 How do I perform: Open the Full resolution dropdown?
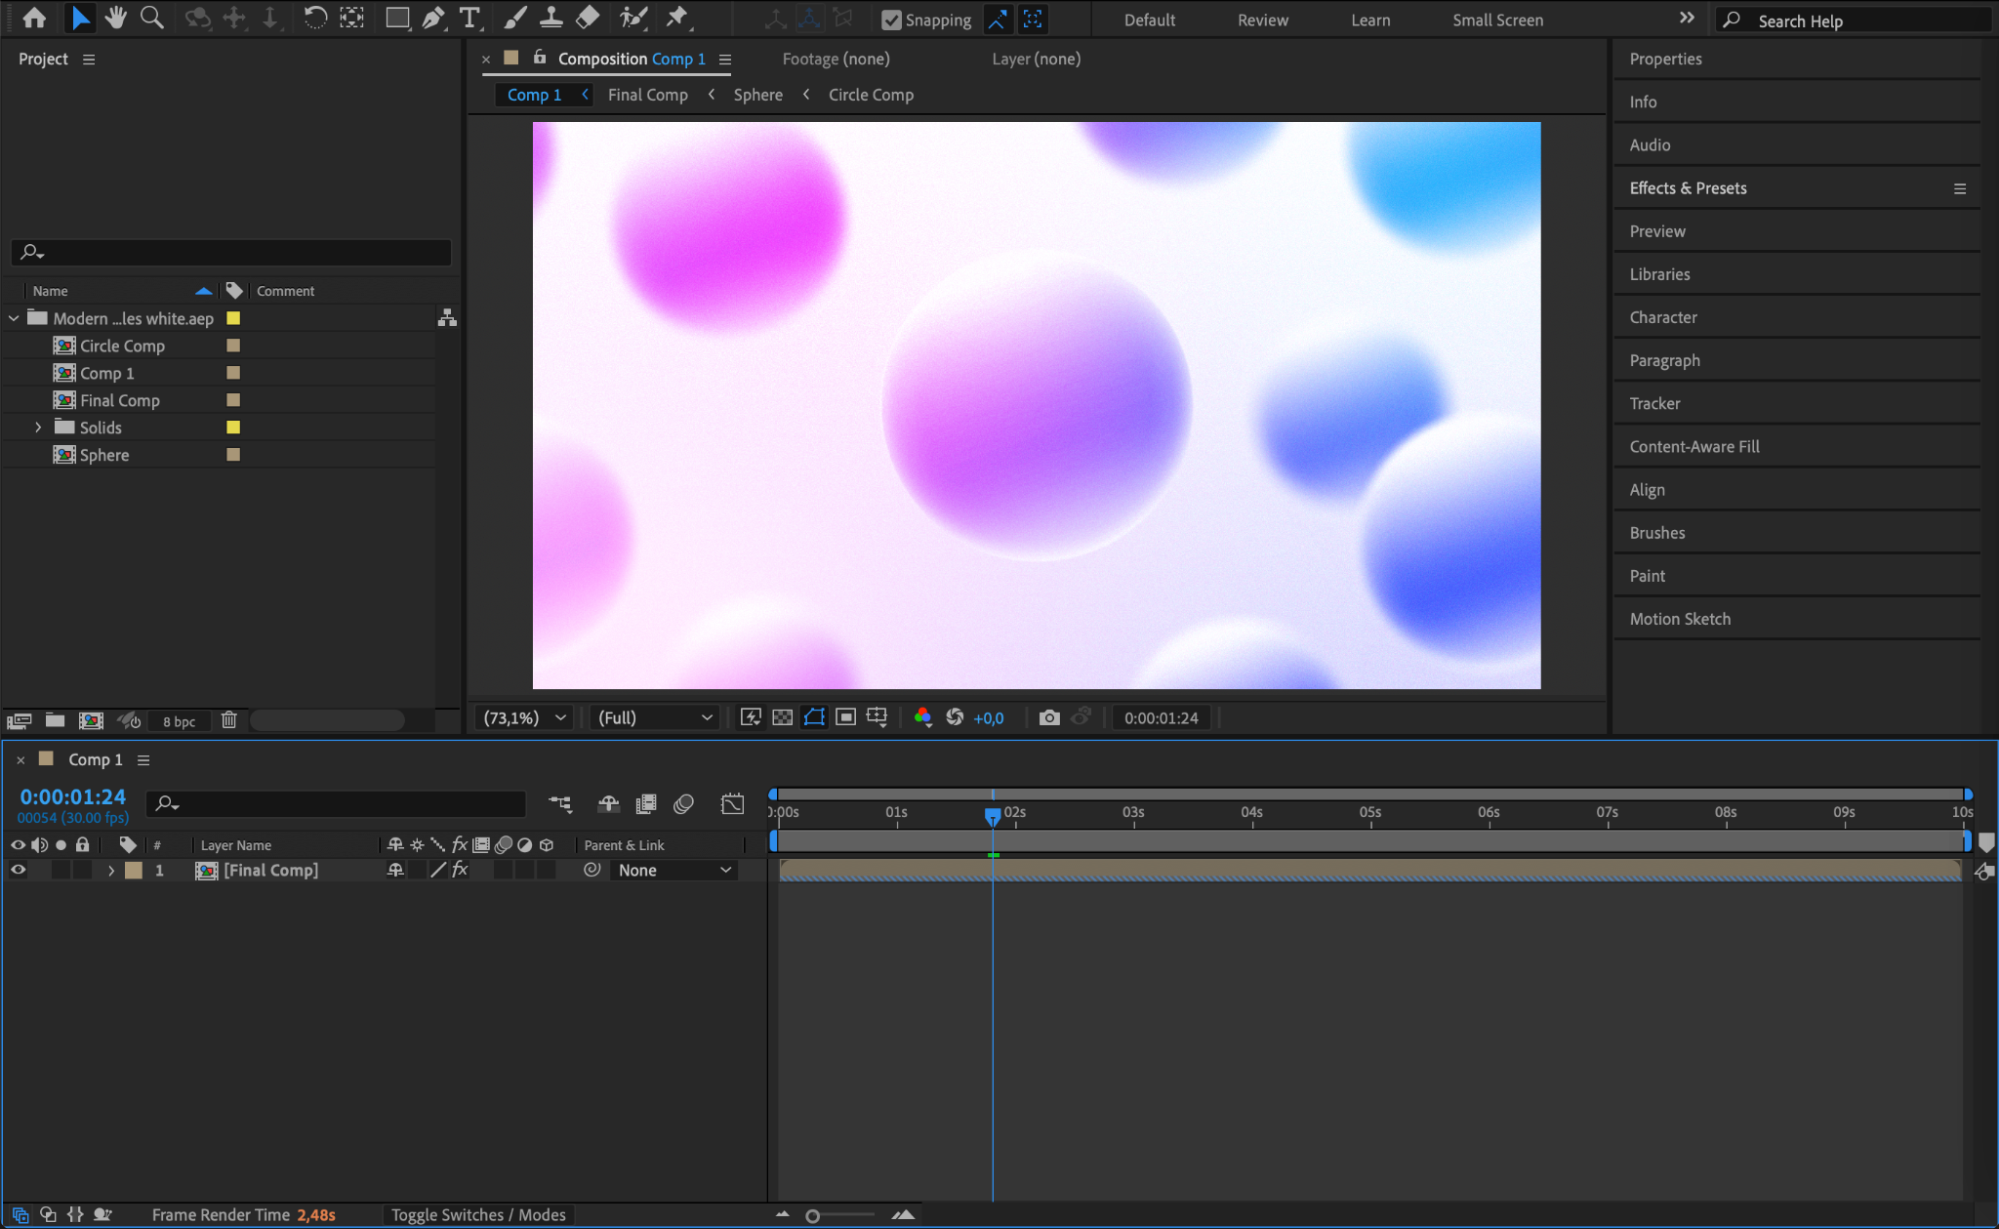point(655,717)
